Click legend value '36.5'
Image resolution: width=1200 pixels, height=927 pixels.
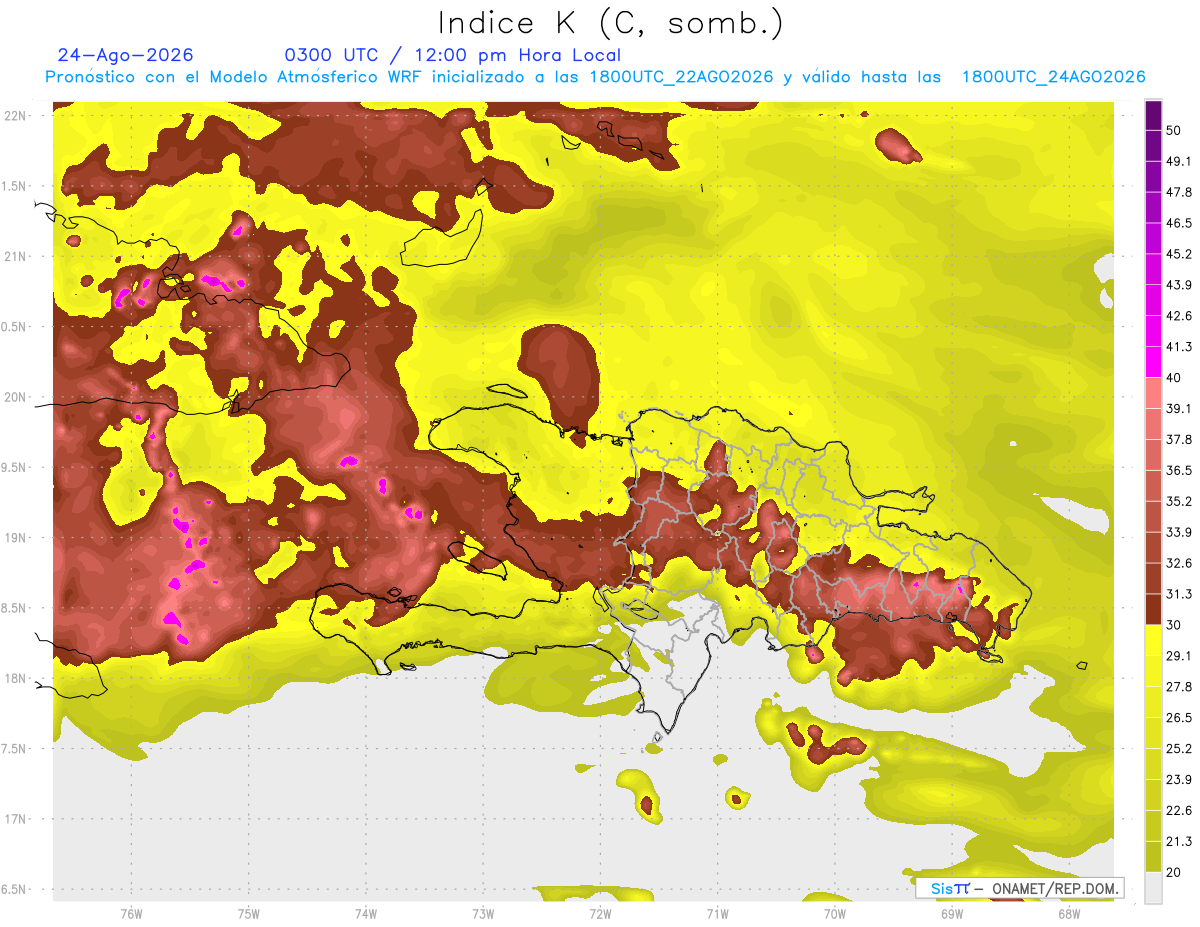tap(1177, 471)
